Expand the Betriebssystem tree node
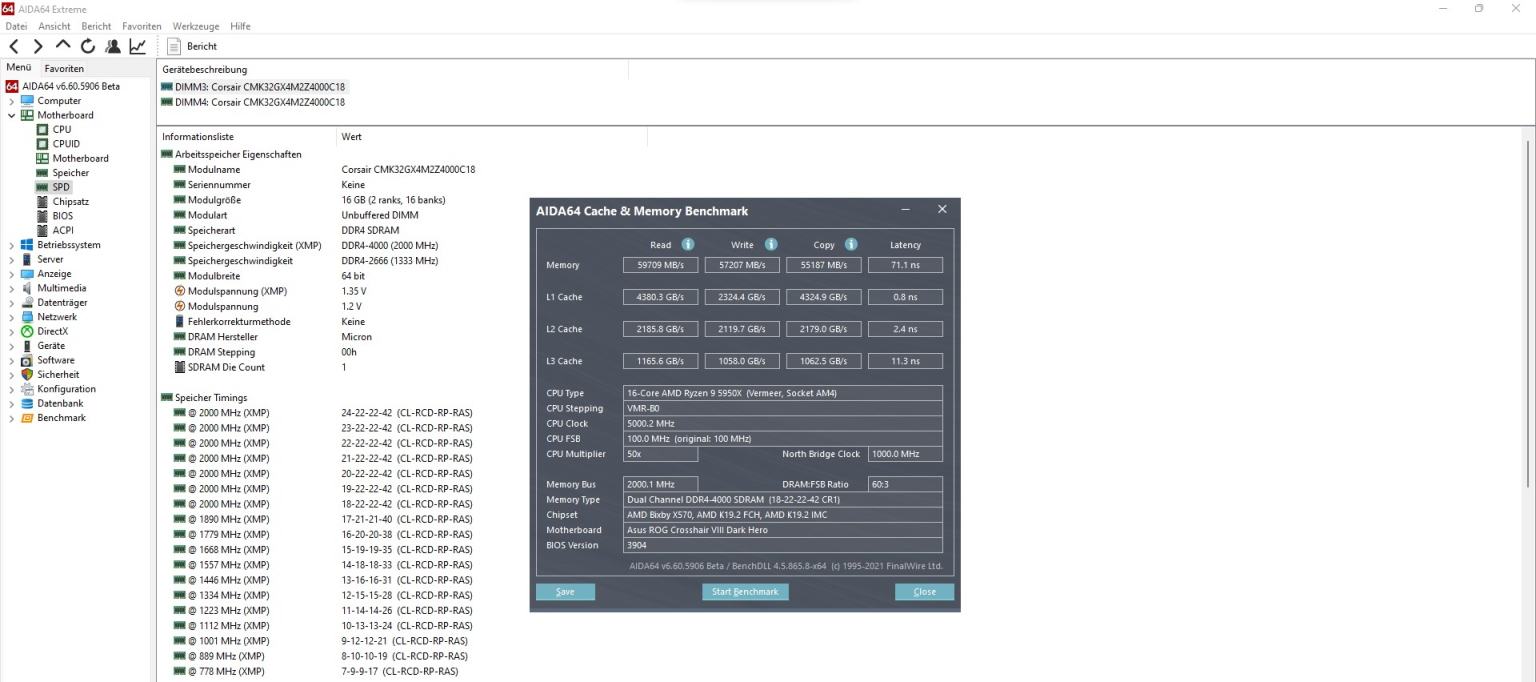 (x=12, y=245)
